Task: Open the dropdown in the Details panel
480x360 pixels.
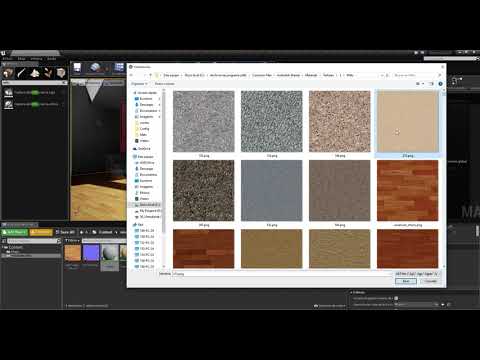Action: pyautogui.click(x=416, y=304)
